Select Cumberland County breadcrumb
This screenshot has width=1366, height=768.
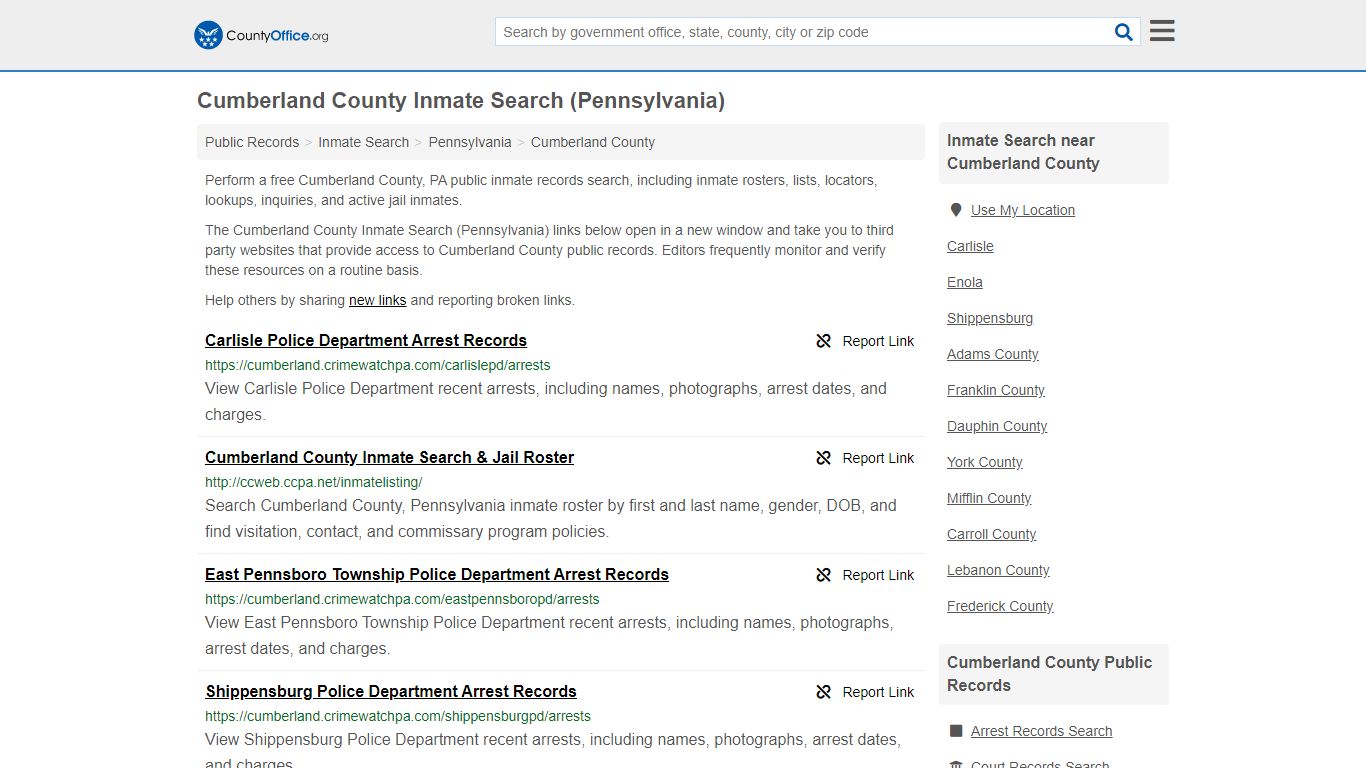(x=593, y=142)
